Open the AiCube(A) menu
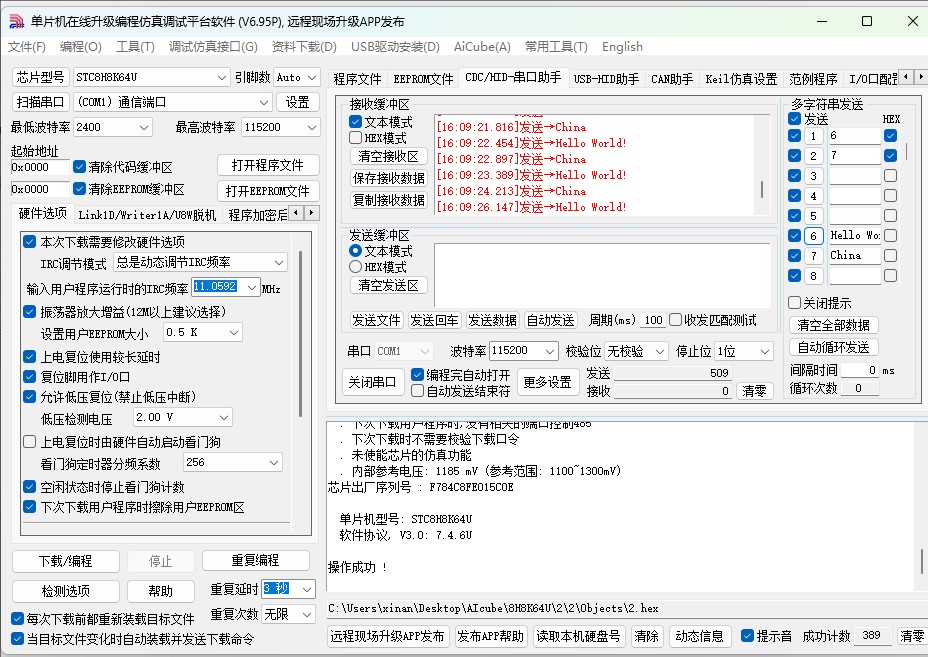Image resolution: width=928 pixels, height=657 pixels. tap(482, 47)
